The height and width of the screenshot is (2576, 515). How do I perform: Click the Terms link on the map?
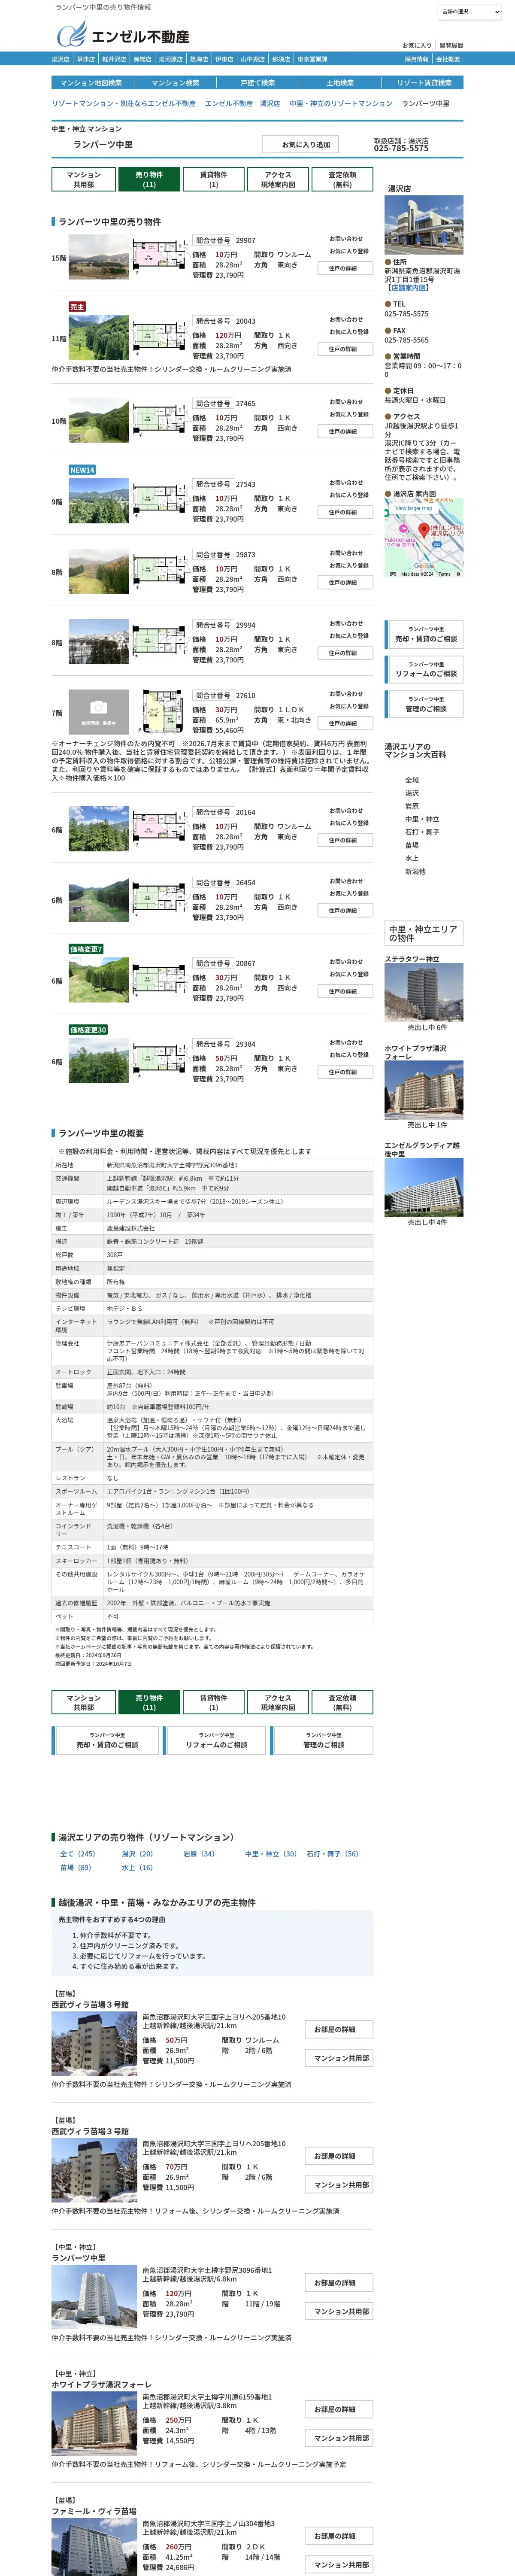click(x=444, y=574)
